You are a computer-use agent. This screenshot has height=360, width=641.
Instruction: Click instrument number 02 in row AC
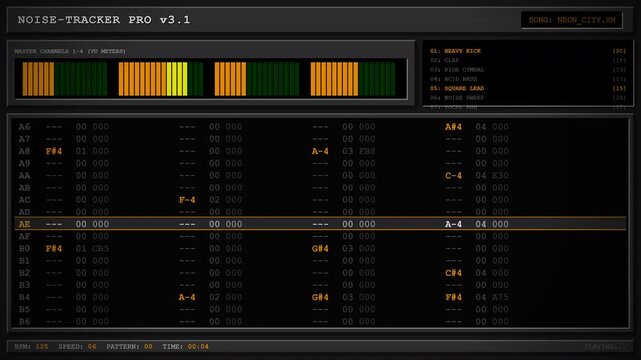215,200
